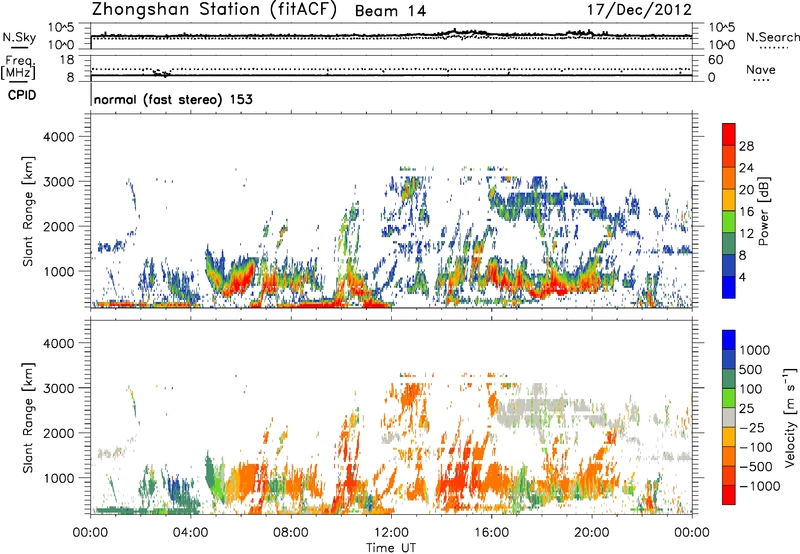This screenshot has height=554, width=800.
Task: Click the title 'Zhongshan Station (fitACF)'
Action: tap(214, 10)
